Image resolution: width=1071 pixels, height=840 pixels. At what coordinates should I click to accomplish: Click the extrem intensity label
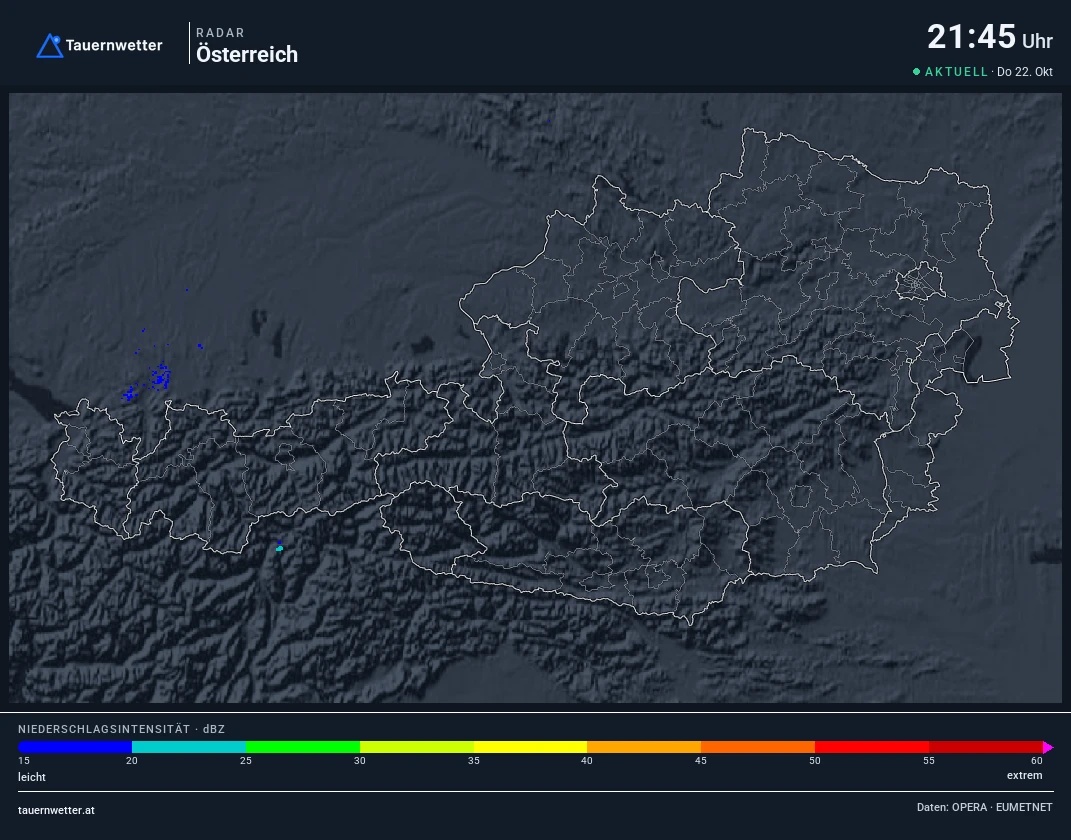[1025, 776]
